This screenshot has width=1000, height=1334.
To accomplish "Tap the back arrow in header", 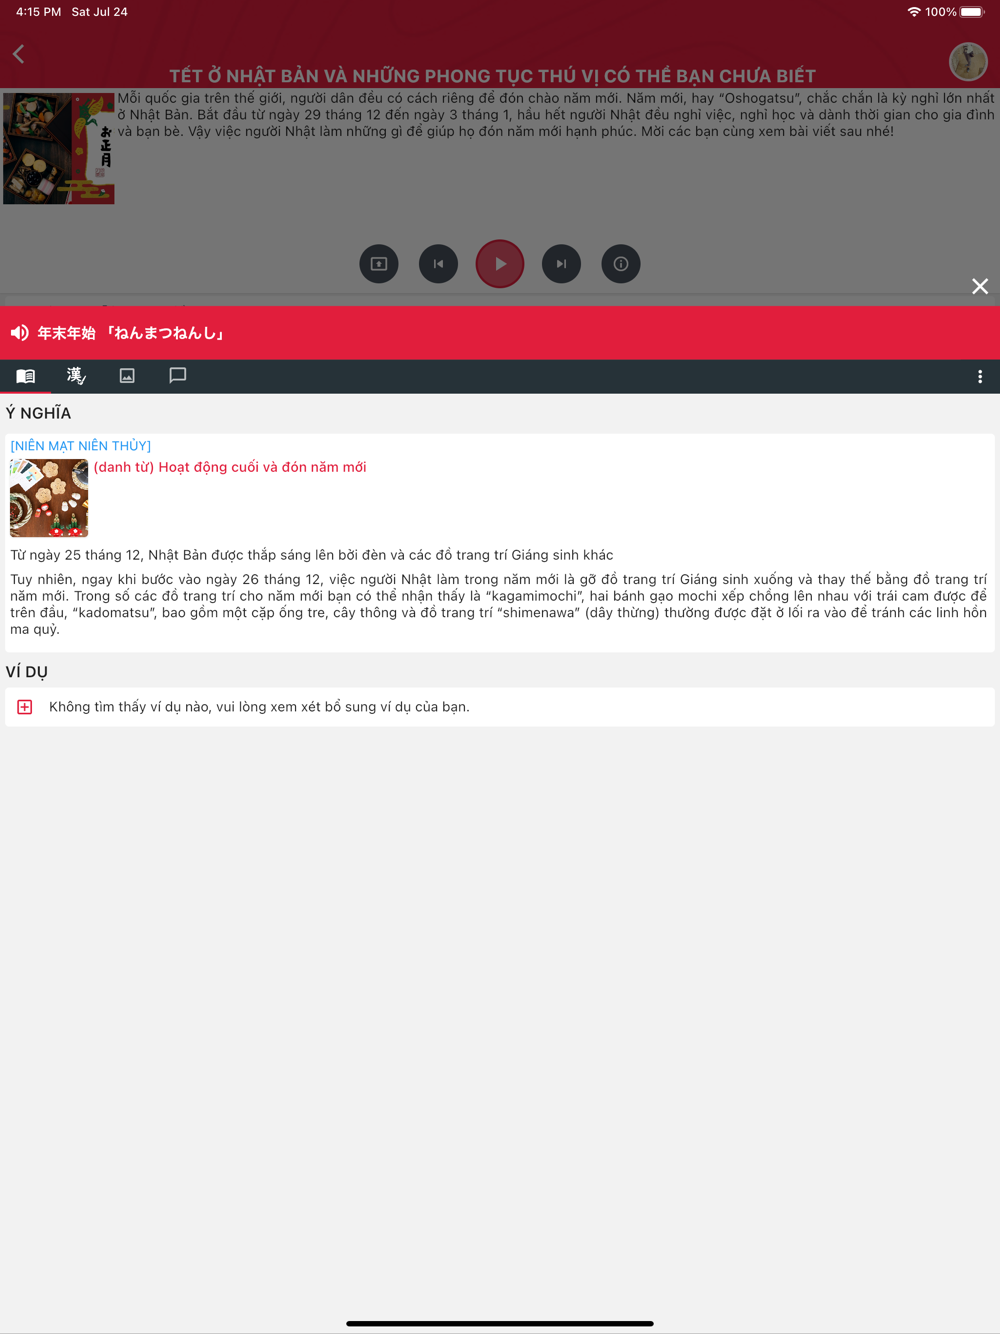I will (x=19, y=54).
